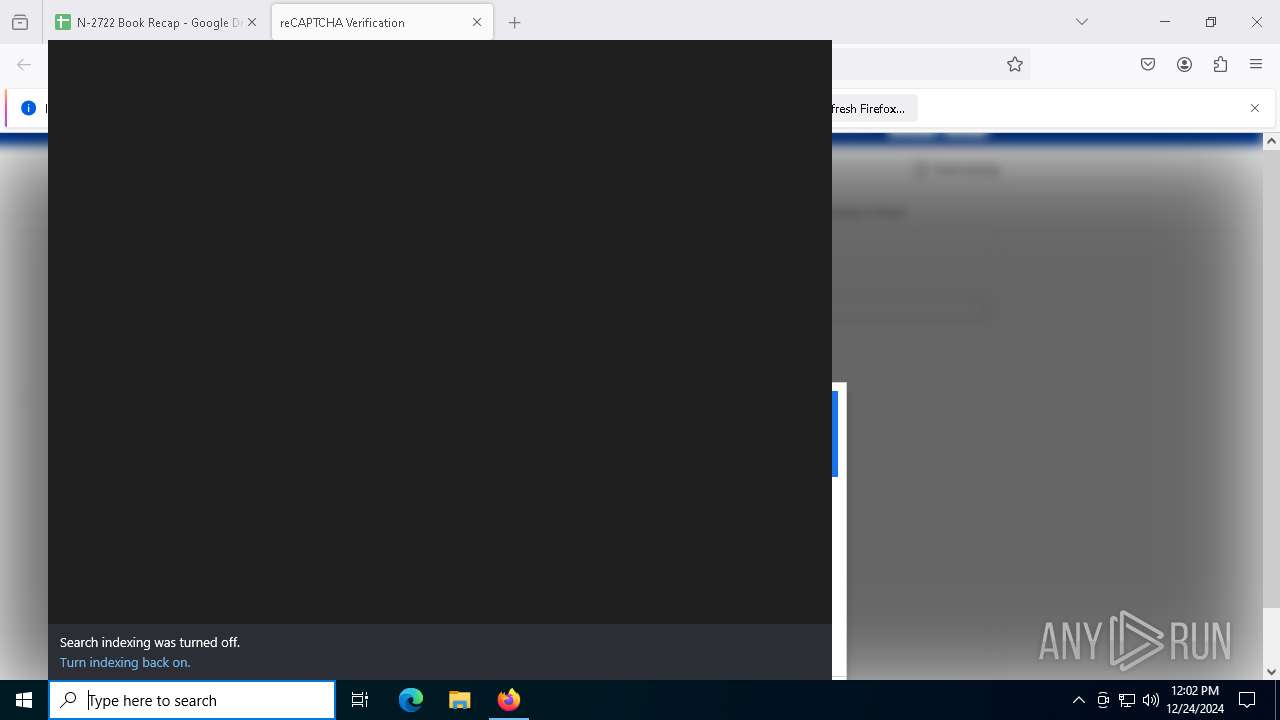Open Firefox account menu
Viewport: 1280px width, 720px height.
[x=1184, y=64]
